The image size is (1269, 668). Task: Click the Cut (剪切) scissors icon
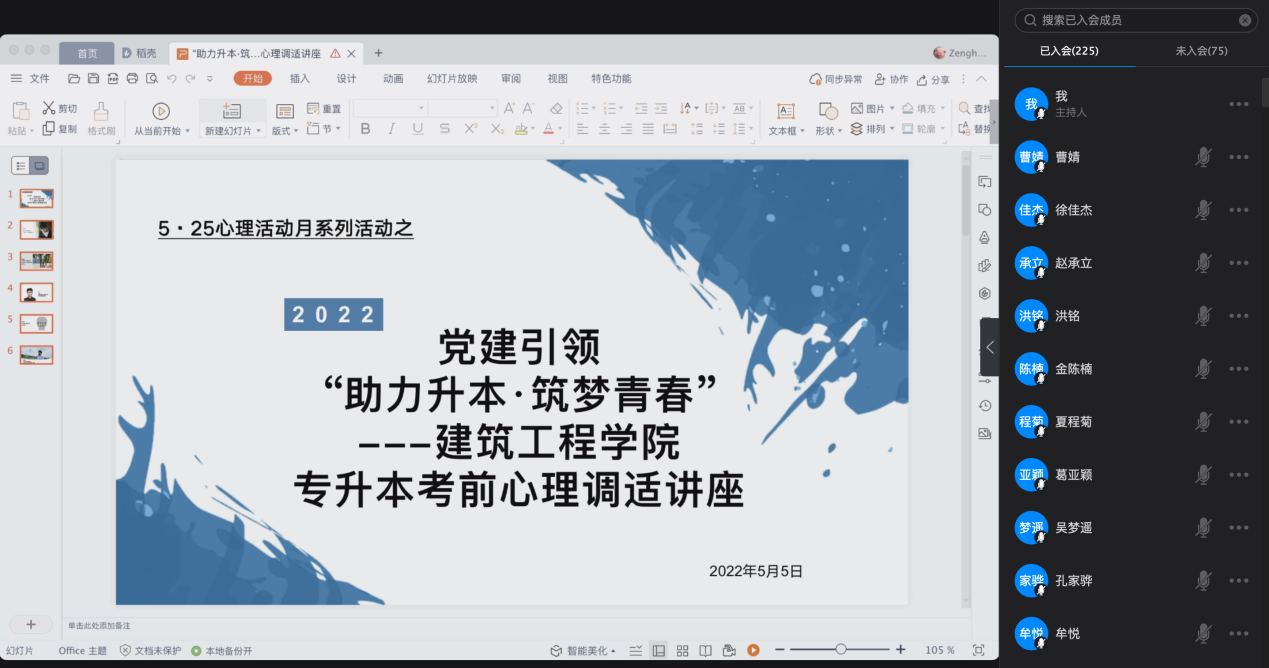point(49,108)
